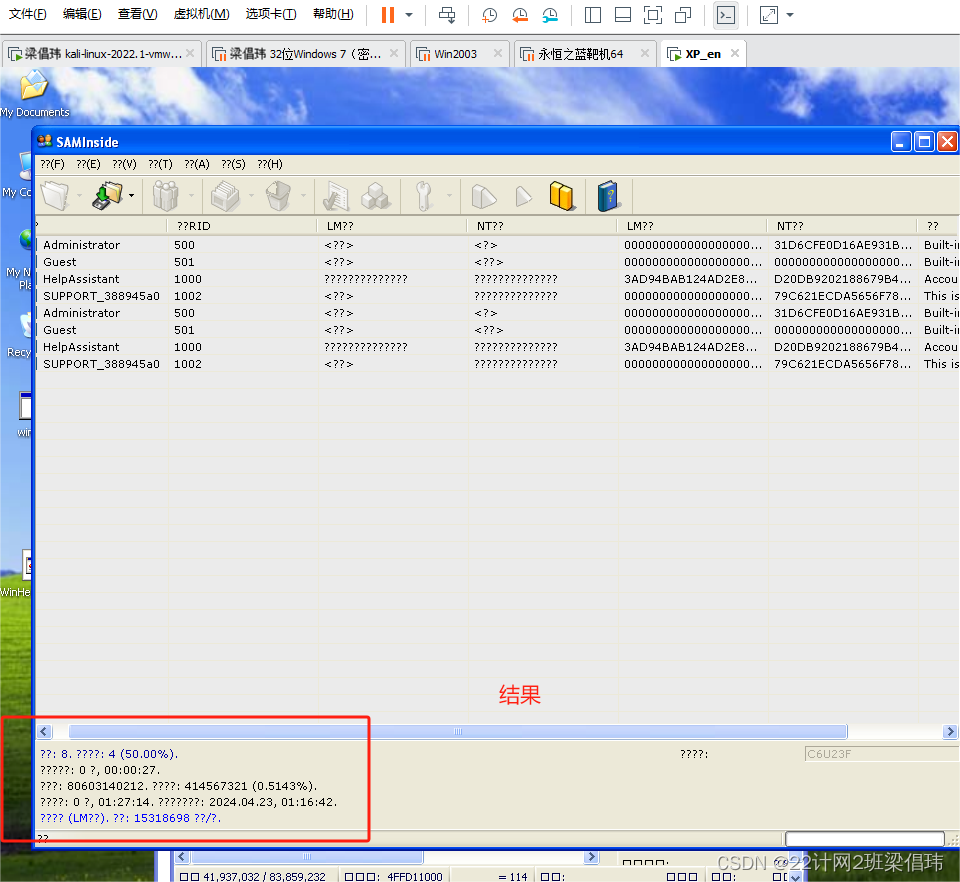This screenshot has width=960, height=882.
Task: Close the 永恒之蓝靶机64 tab with its X
Action: (x=645, y=53)
